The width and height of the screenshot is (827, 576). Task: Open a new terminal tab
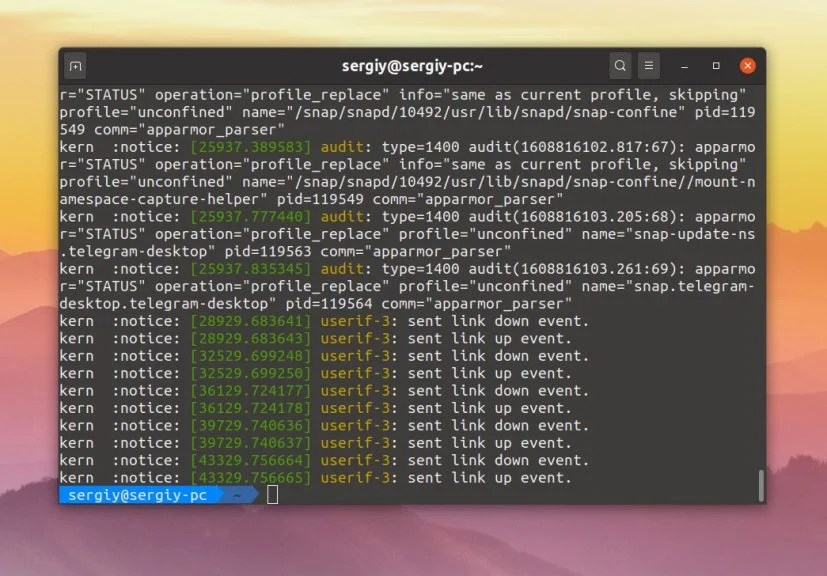pyautogui.click(x=75, y=65)
